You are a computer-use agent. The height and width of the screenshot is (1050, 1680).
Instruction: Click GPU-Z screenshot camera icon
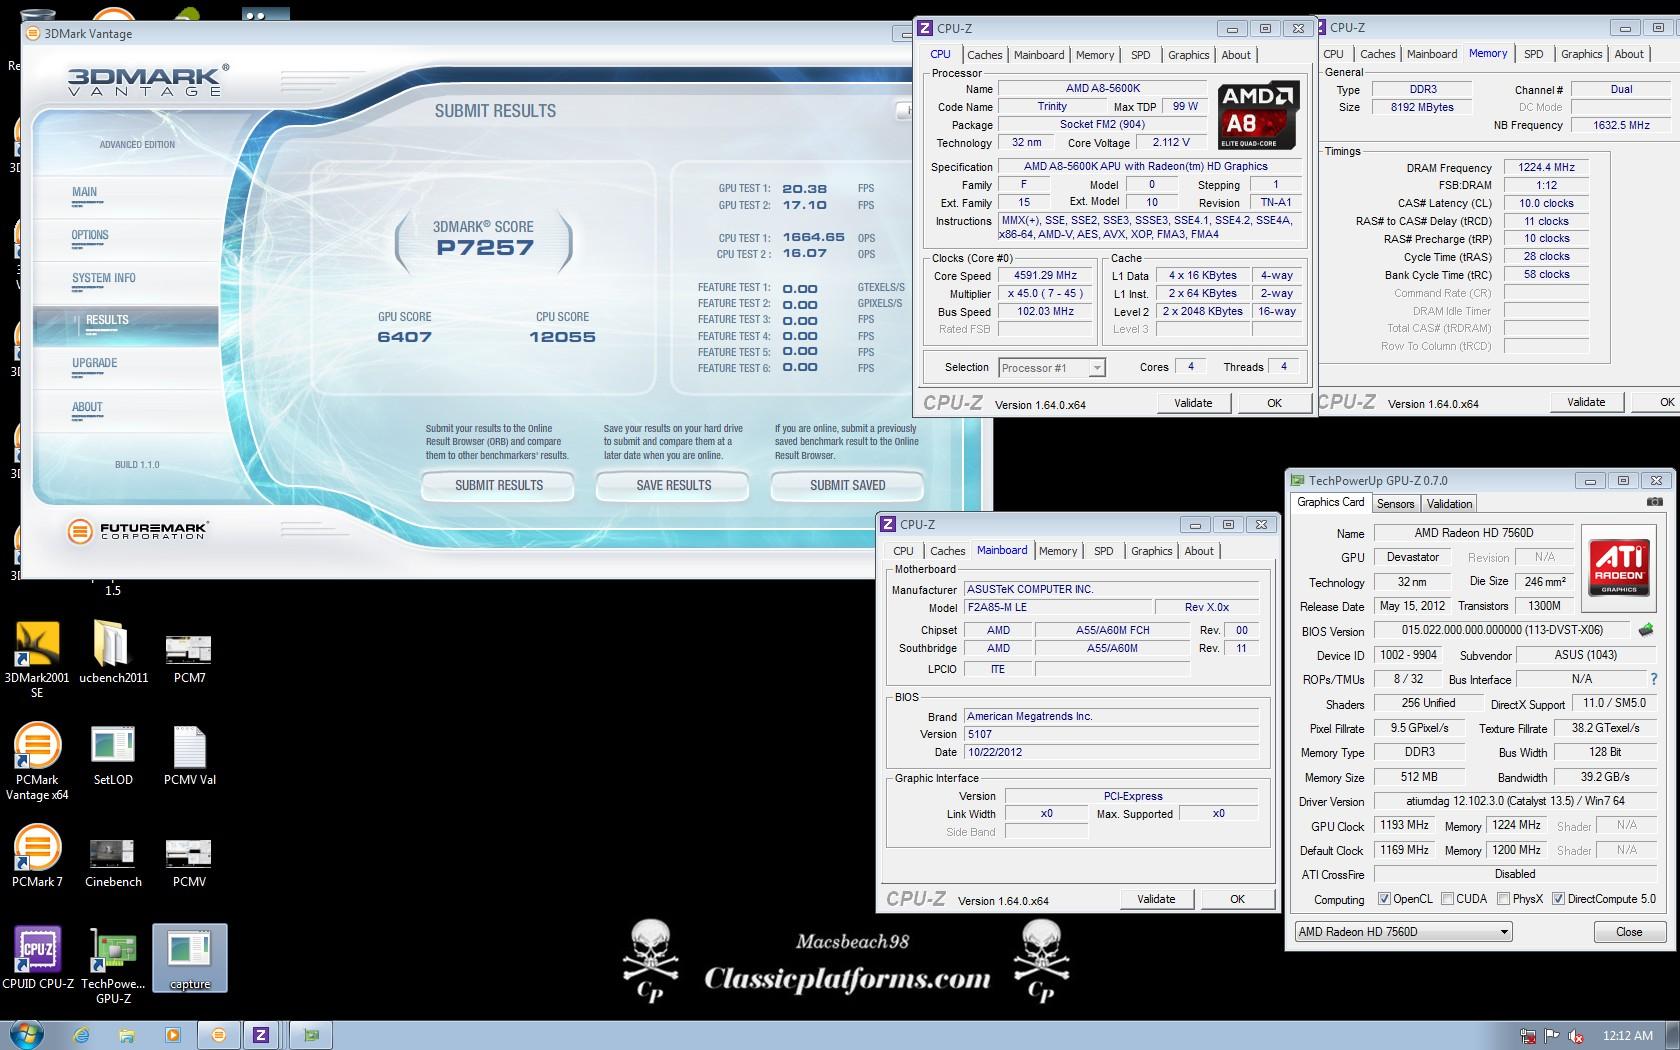(1655, 502)
